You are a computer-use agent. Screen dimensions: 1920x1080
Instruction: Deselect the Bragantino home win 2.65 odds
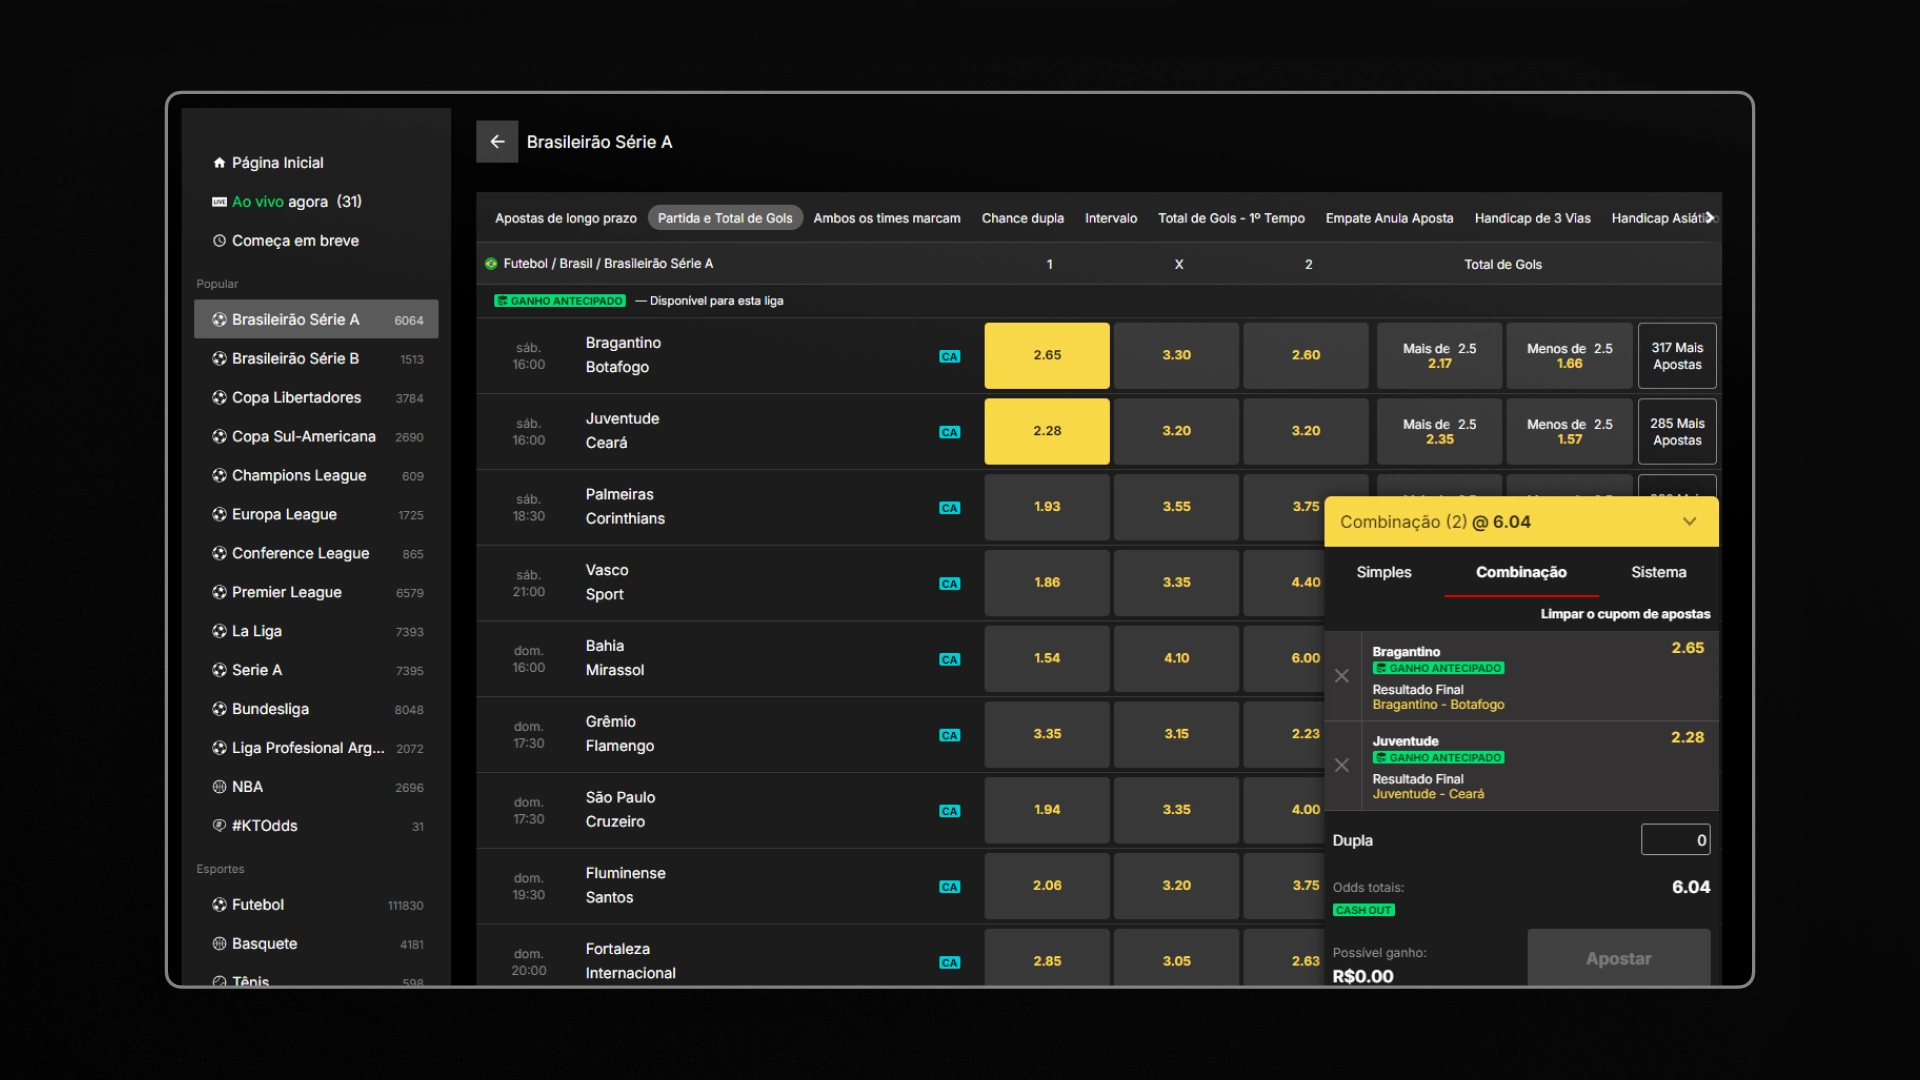tap(1047, 356)
